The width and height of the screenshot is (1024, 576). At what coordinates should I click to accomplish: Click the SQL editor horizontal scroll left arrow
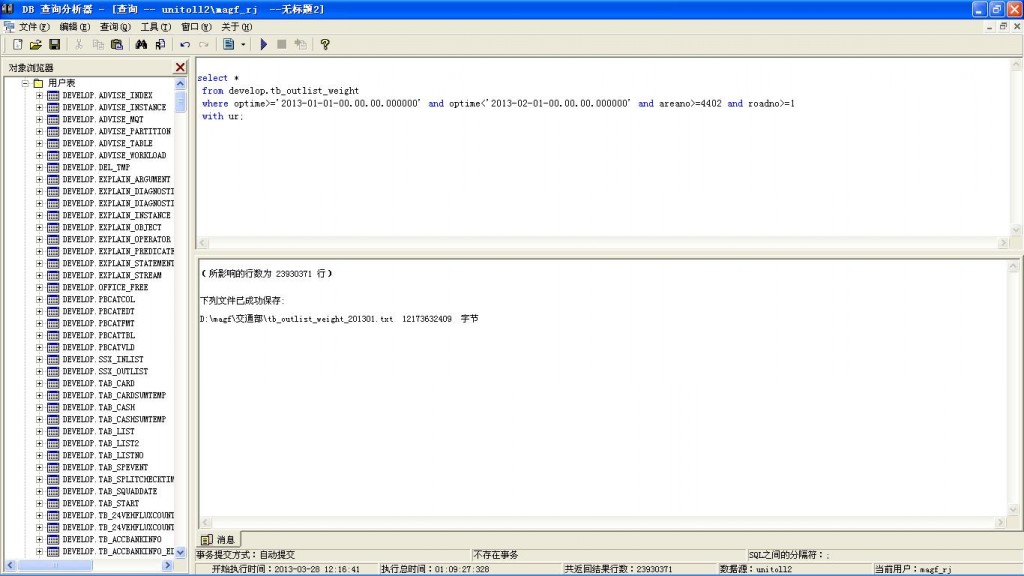point(203,243)
